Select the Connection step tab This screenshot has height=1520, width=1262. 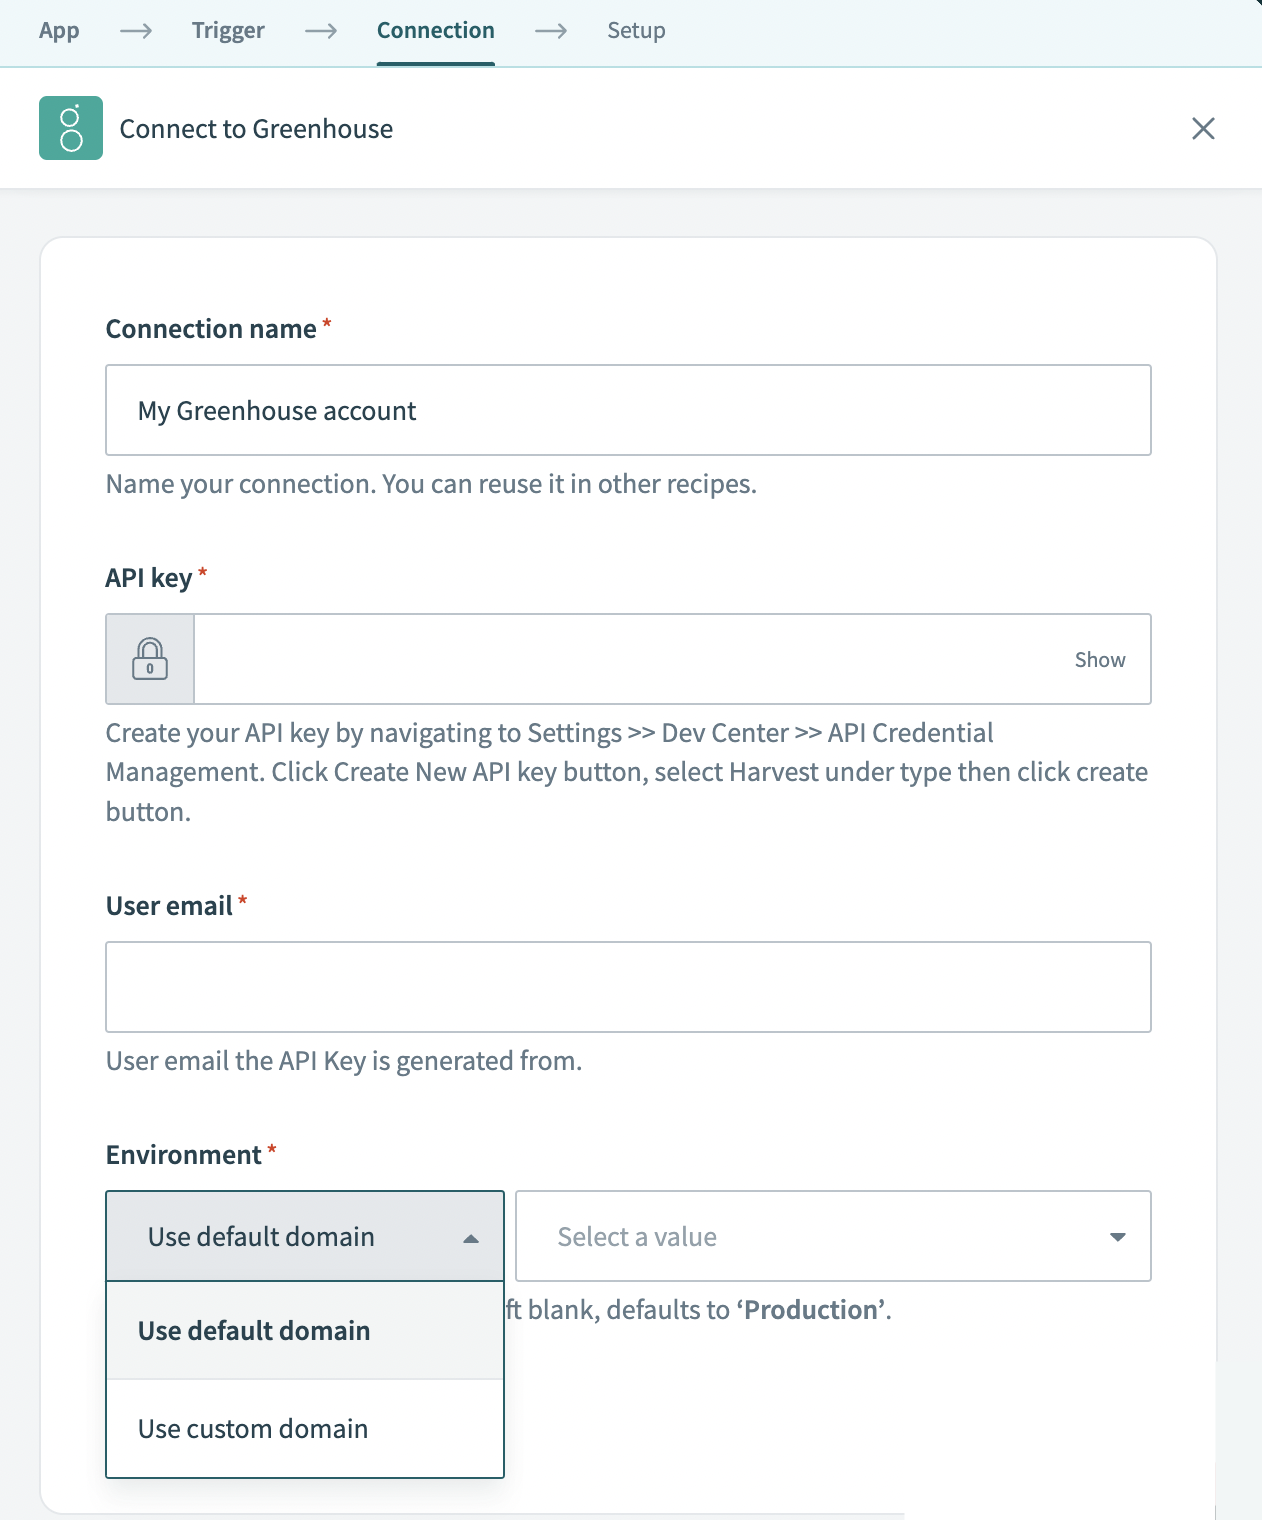(436, 31)
